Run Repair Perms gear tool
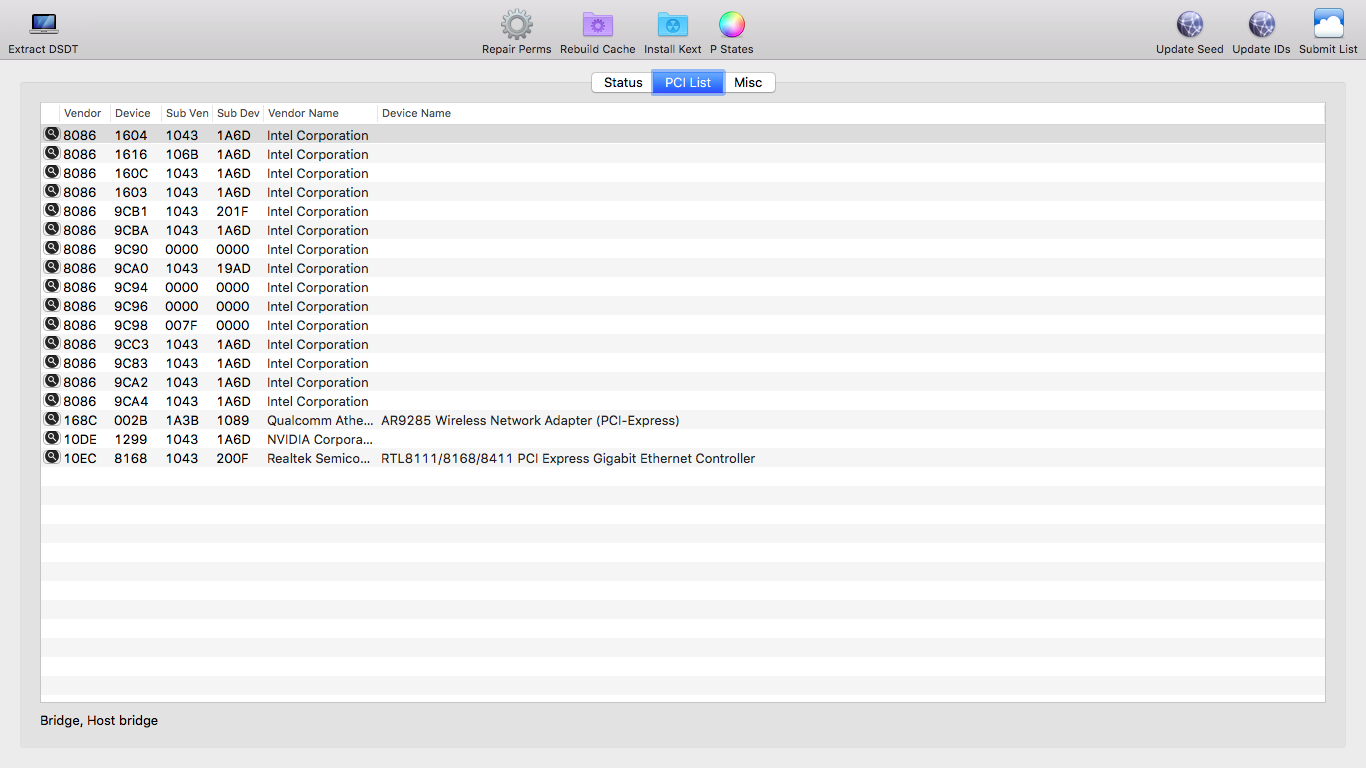Image resolution: width=1366 pixels, height=768 pixels. click(516, 25)
